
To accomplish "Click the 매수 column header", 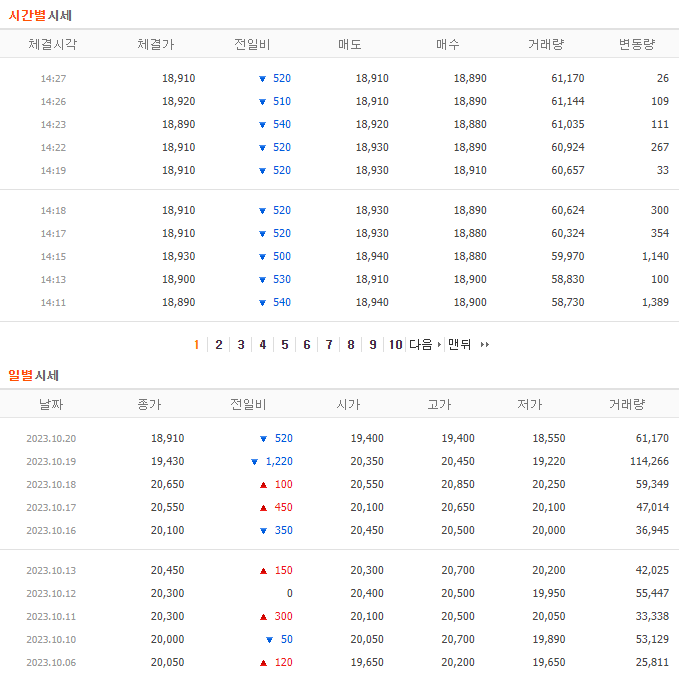I will click(x=447, y=44).
